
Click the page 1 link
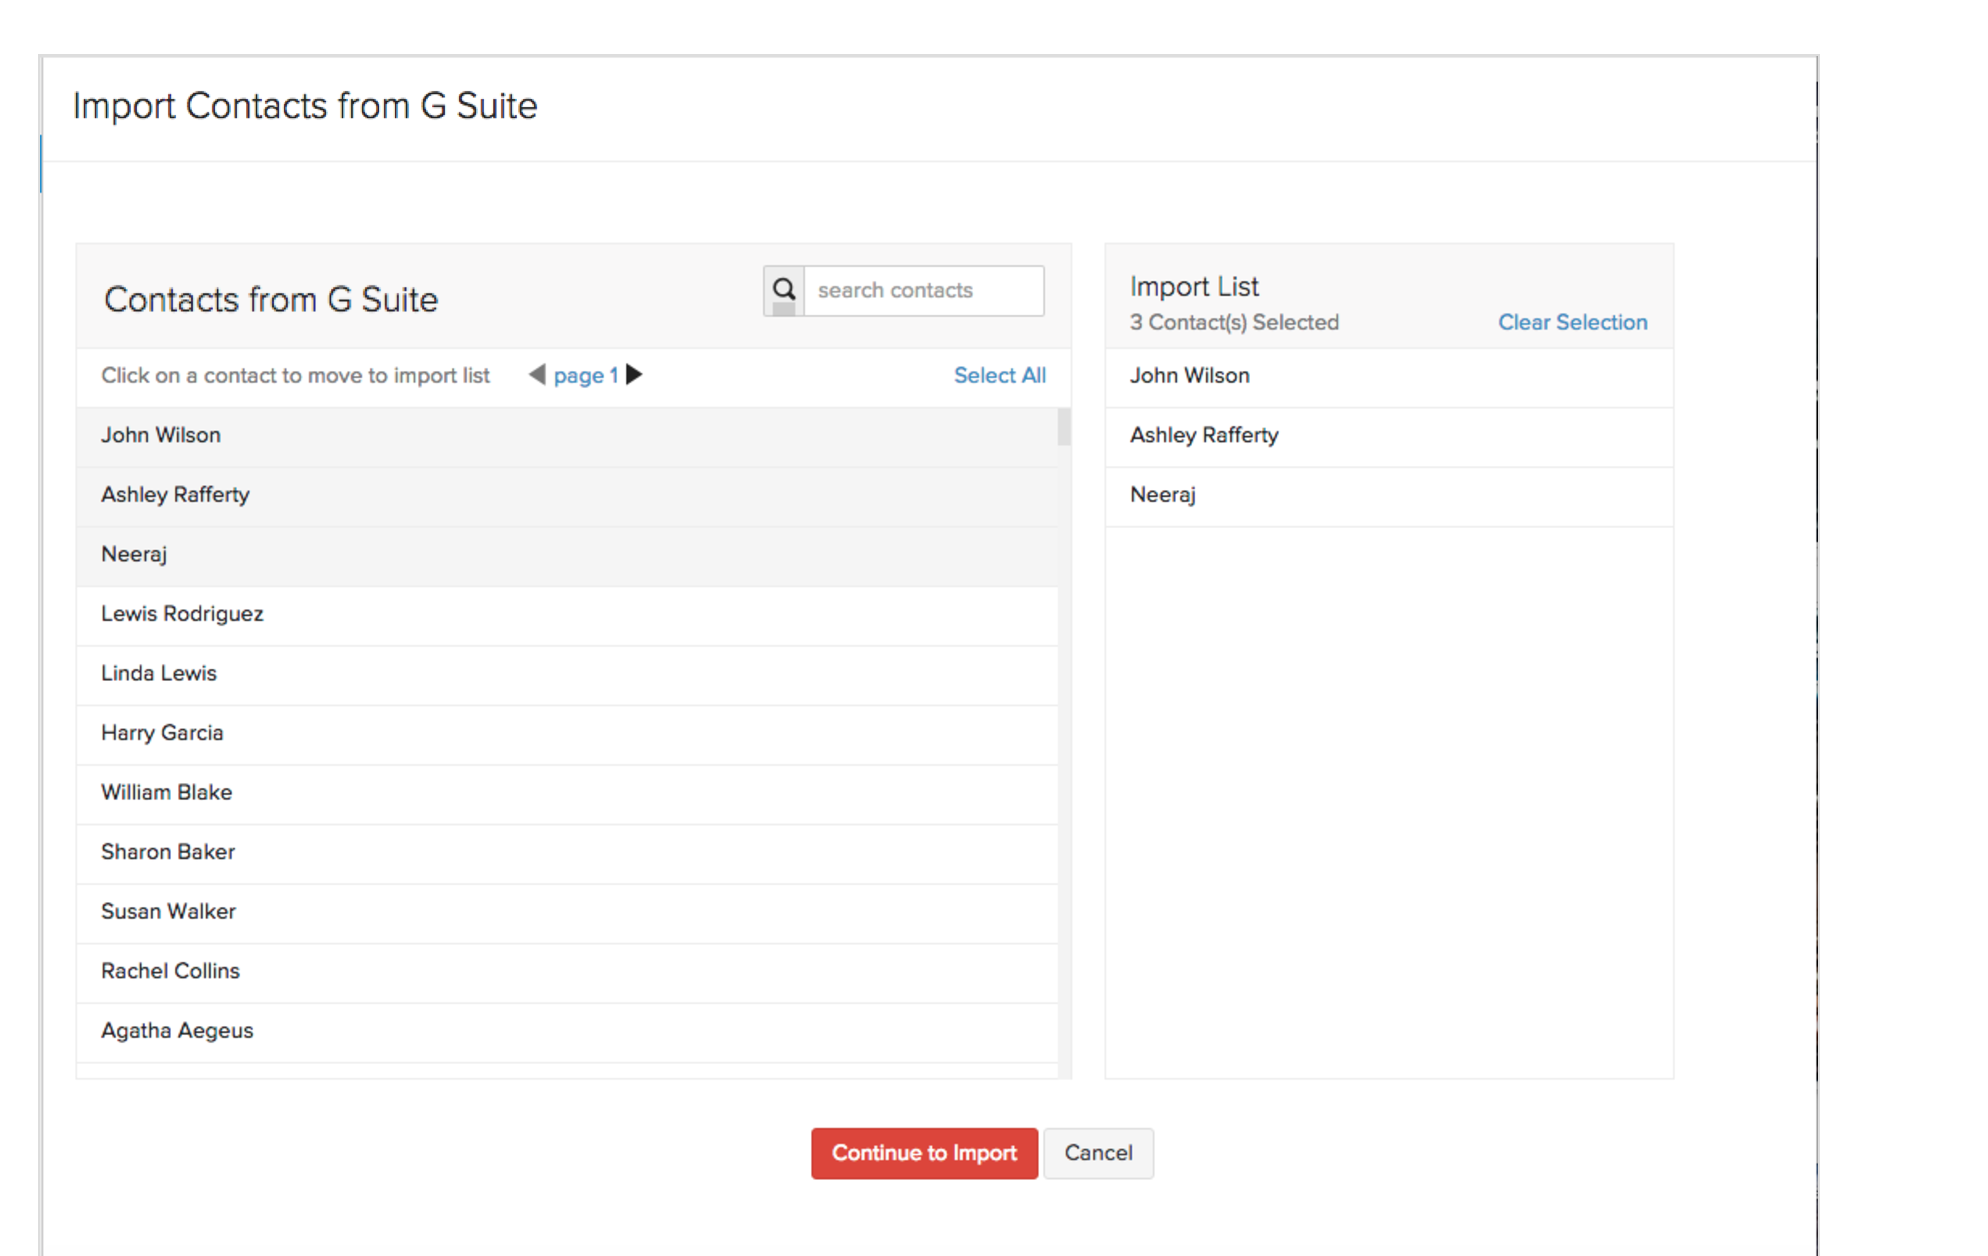[585, 376]
